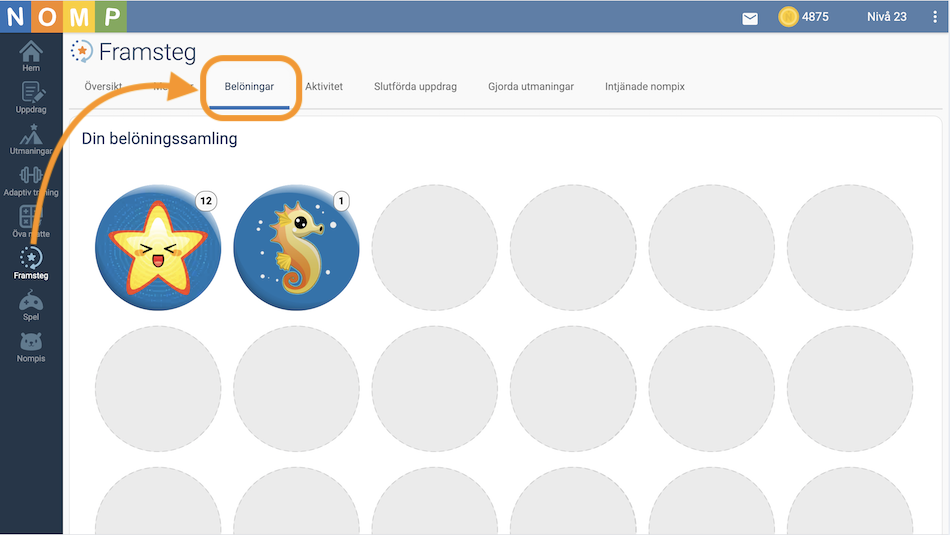Open Spel gamepad icon
950x535 pixels.
pyautogui.click(x=31, y=305)
